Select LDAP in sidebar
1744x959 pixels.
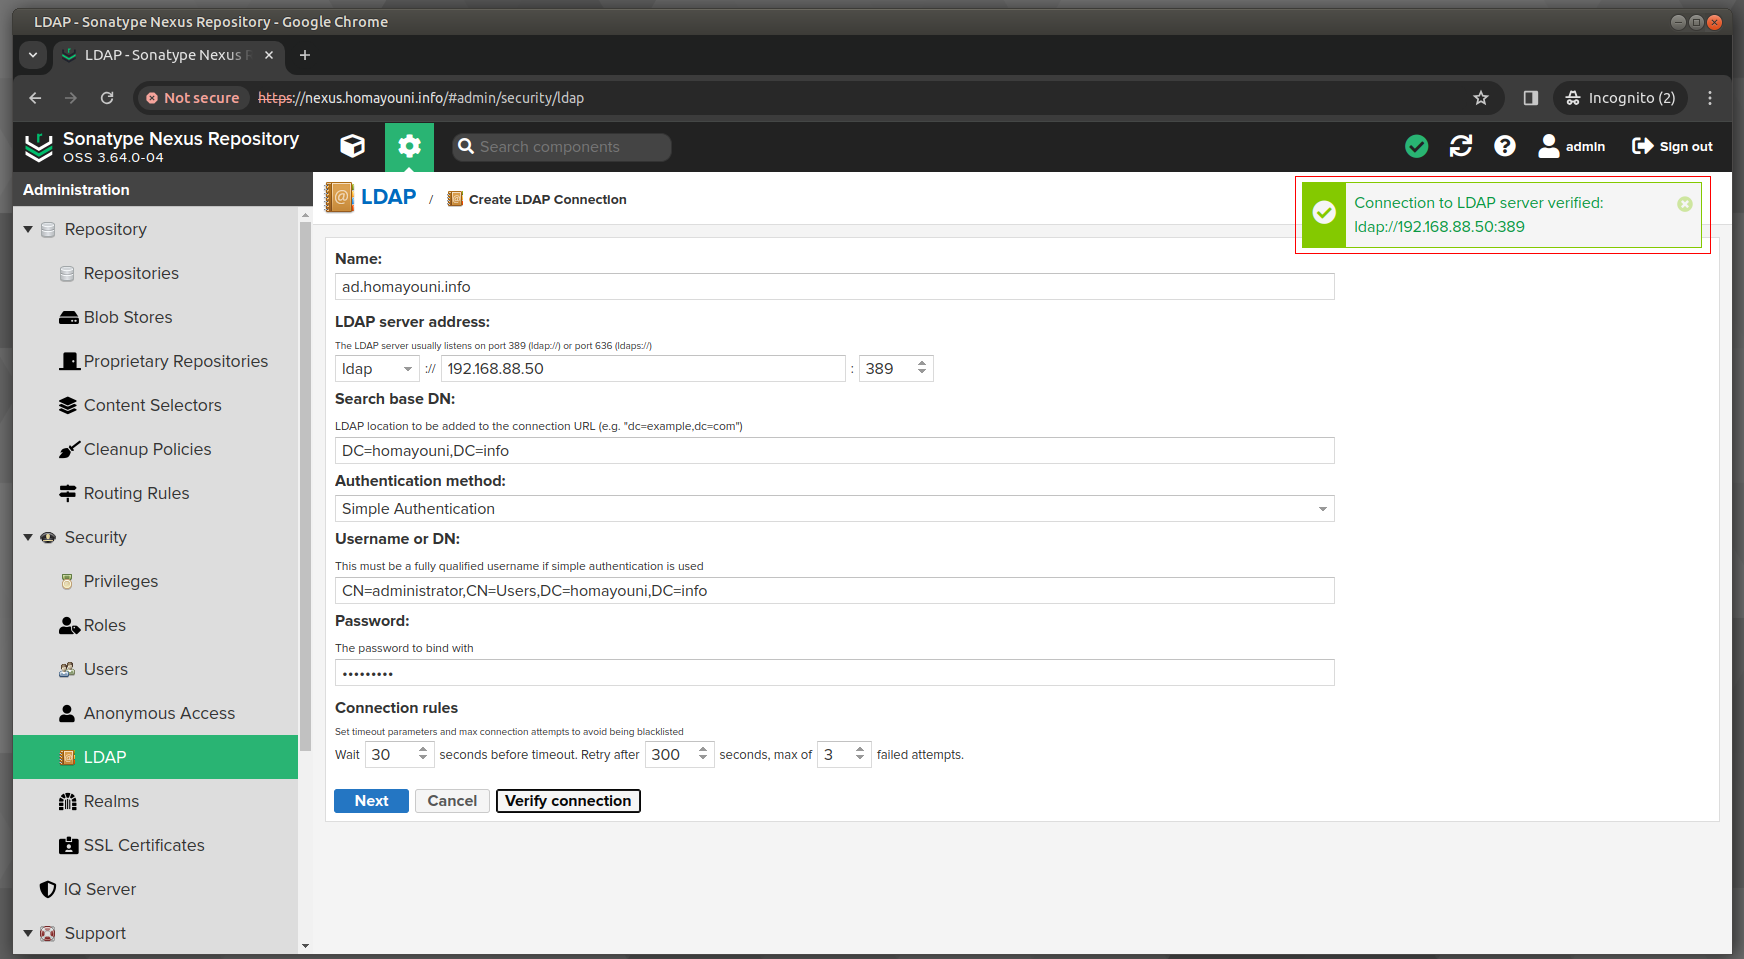(156, 757)
